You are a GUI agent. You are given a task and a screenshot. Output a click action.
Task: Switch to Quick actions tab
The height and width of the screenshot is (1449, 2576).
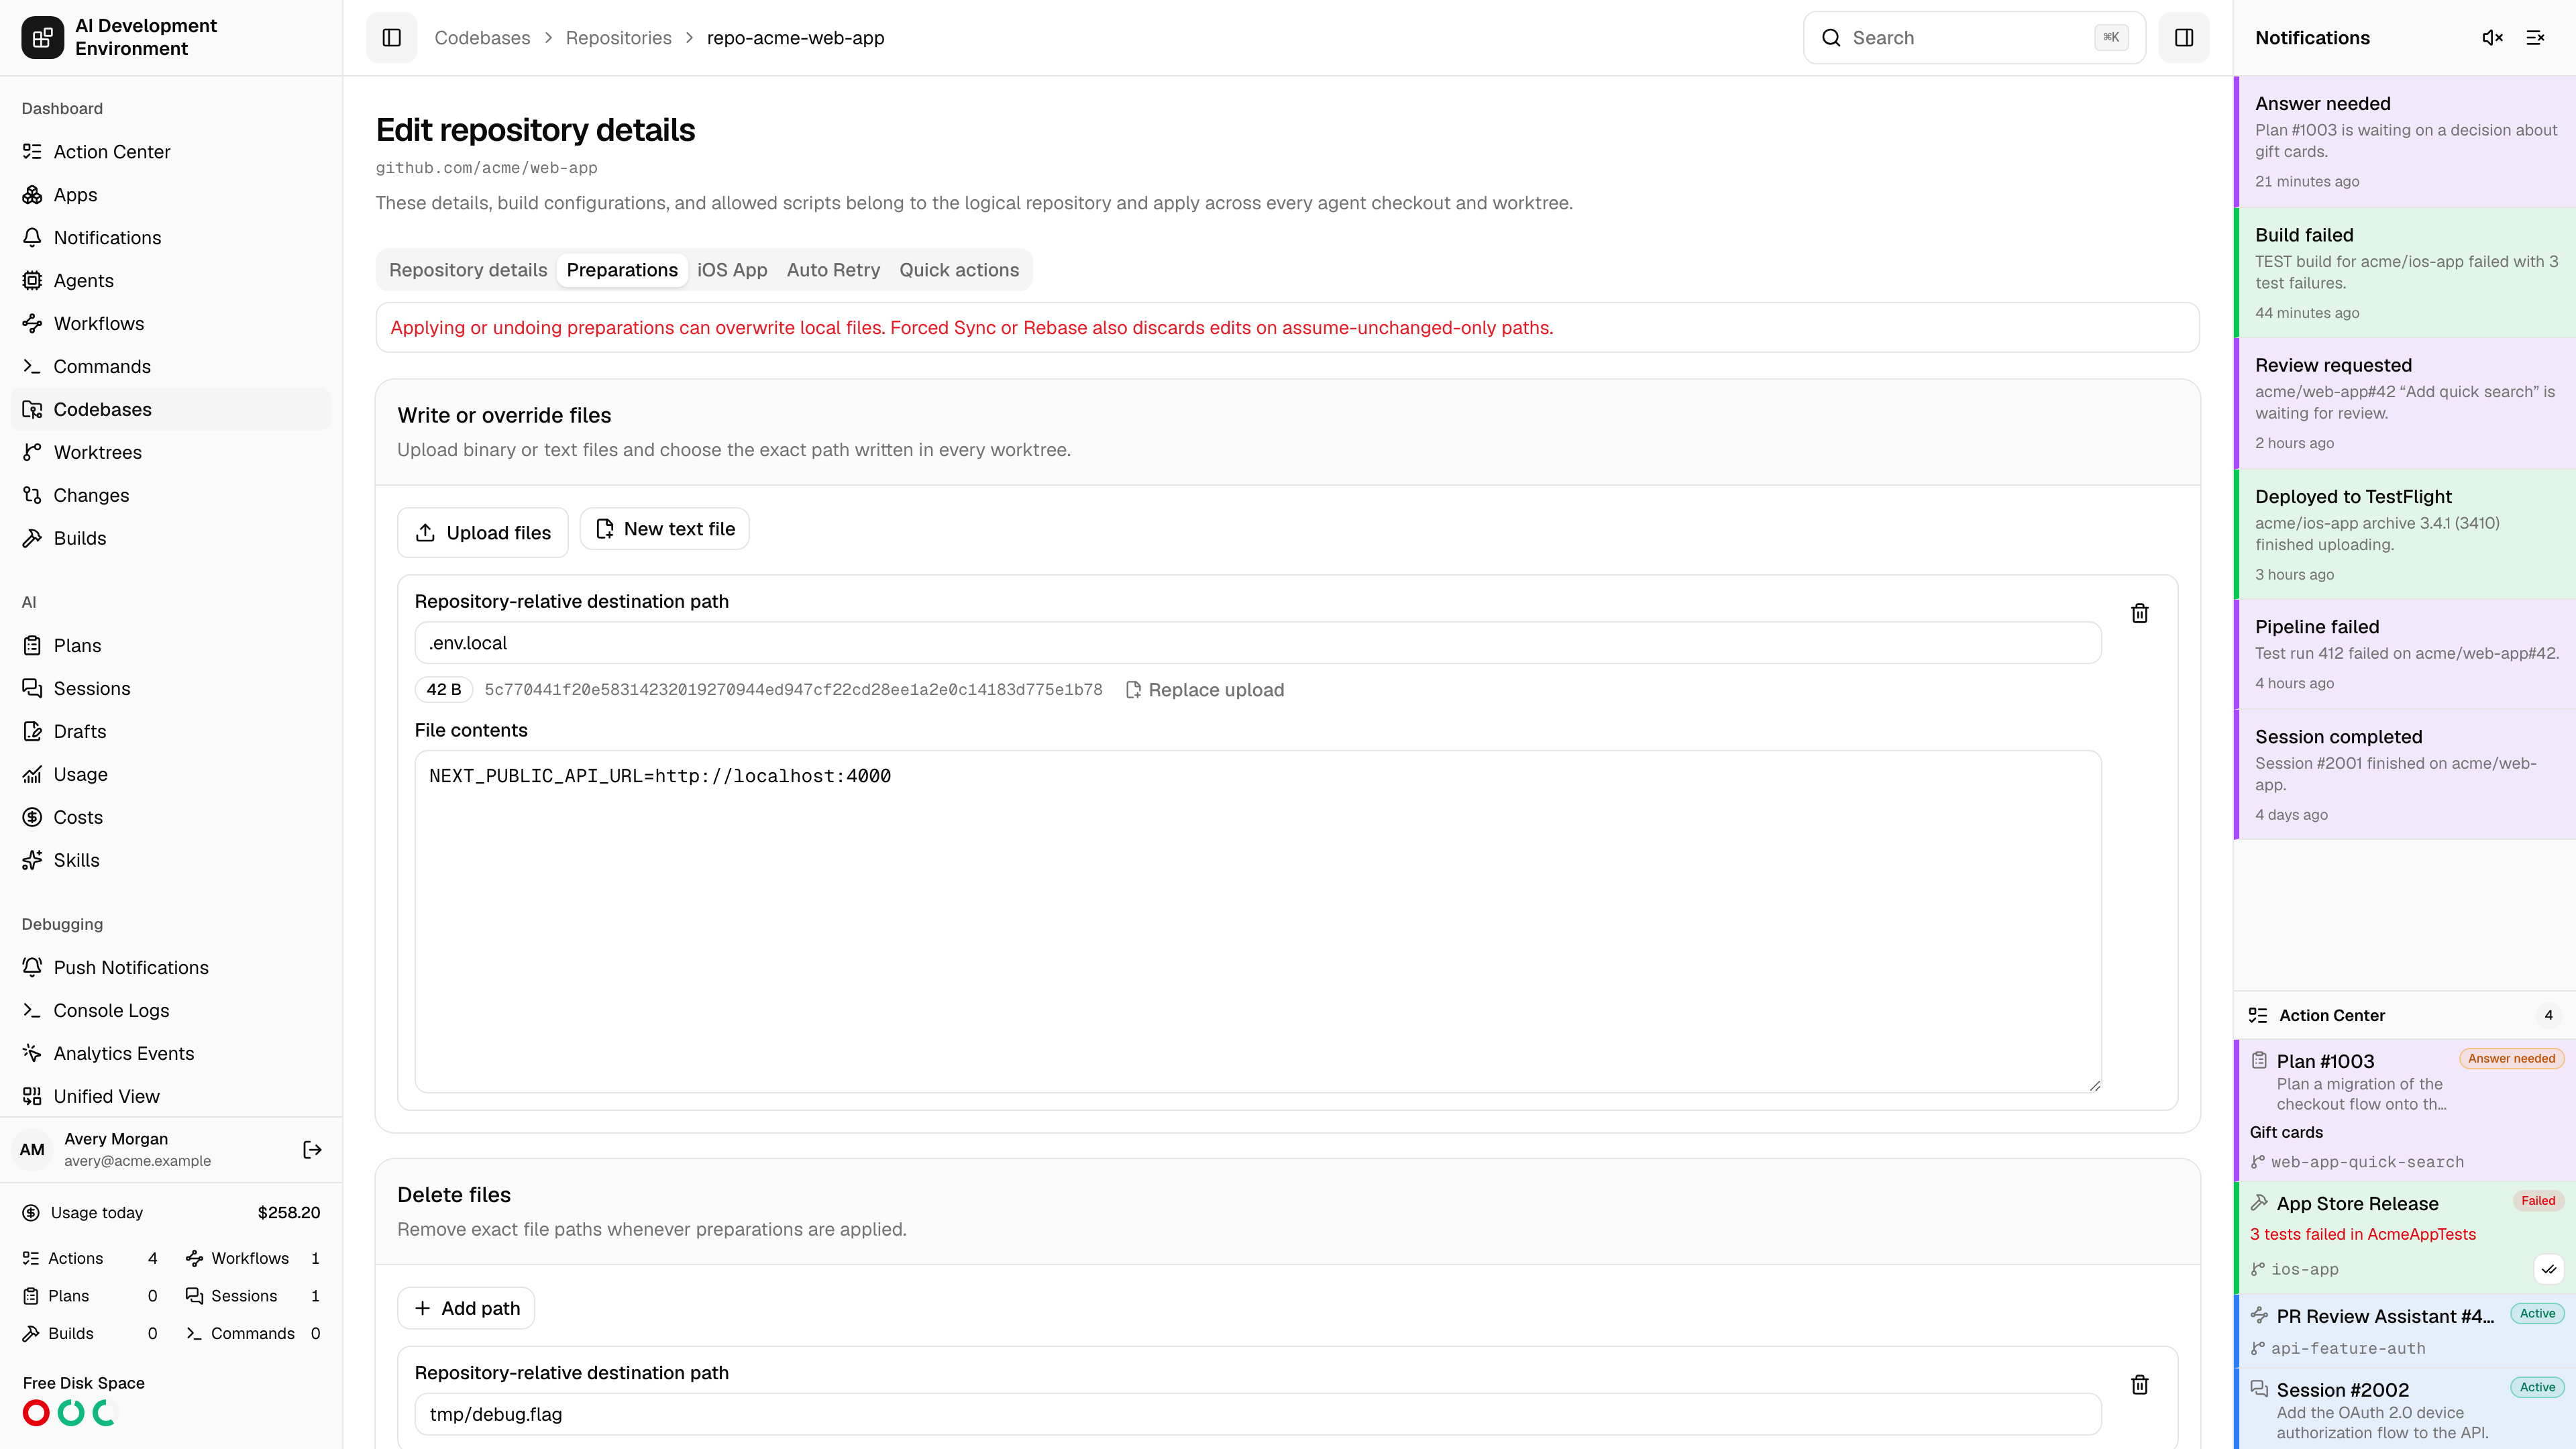tap(959, 270)
